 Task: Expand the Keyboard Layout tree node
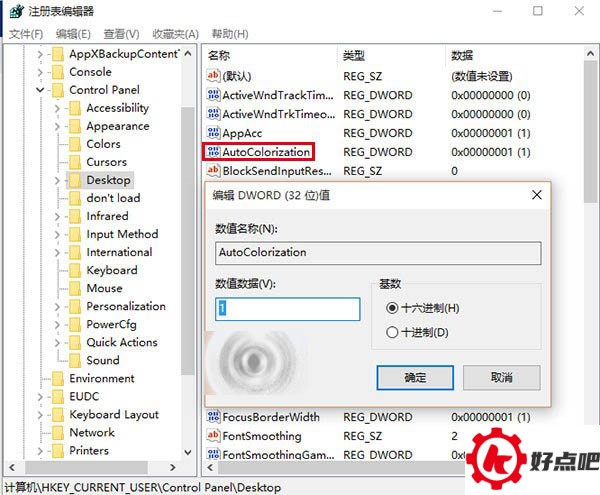point(40,415)
